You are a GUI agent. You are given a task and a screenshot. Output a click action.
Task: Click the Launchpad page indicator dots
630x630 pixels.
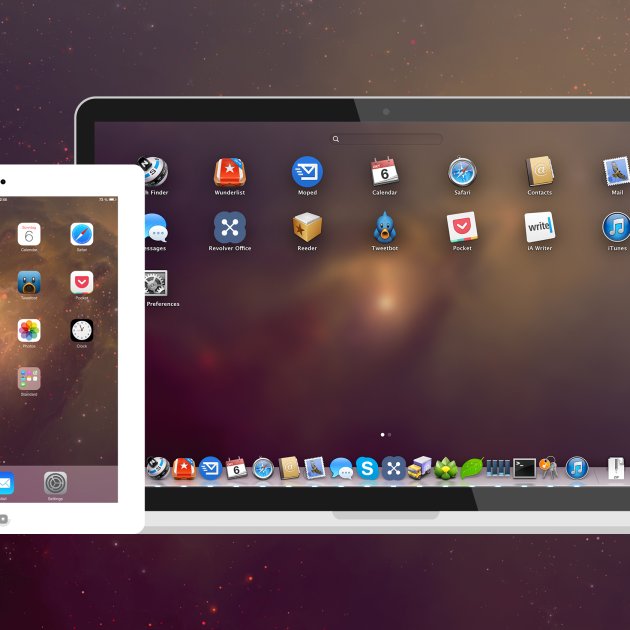click(385, 435)
